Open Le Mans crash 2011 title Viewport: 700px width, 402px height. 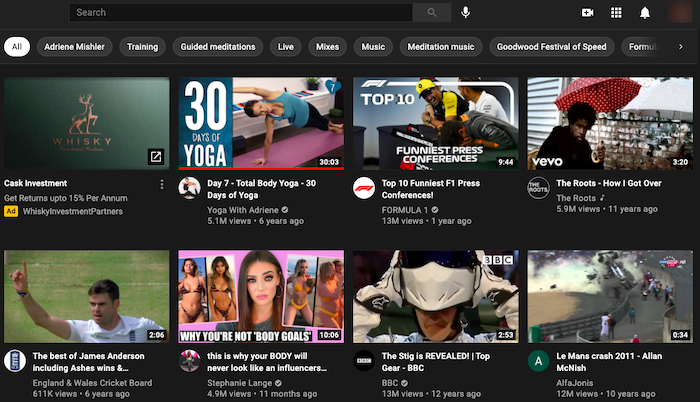click(x=609, y=362)
